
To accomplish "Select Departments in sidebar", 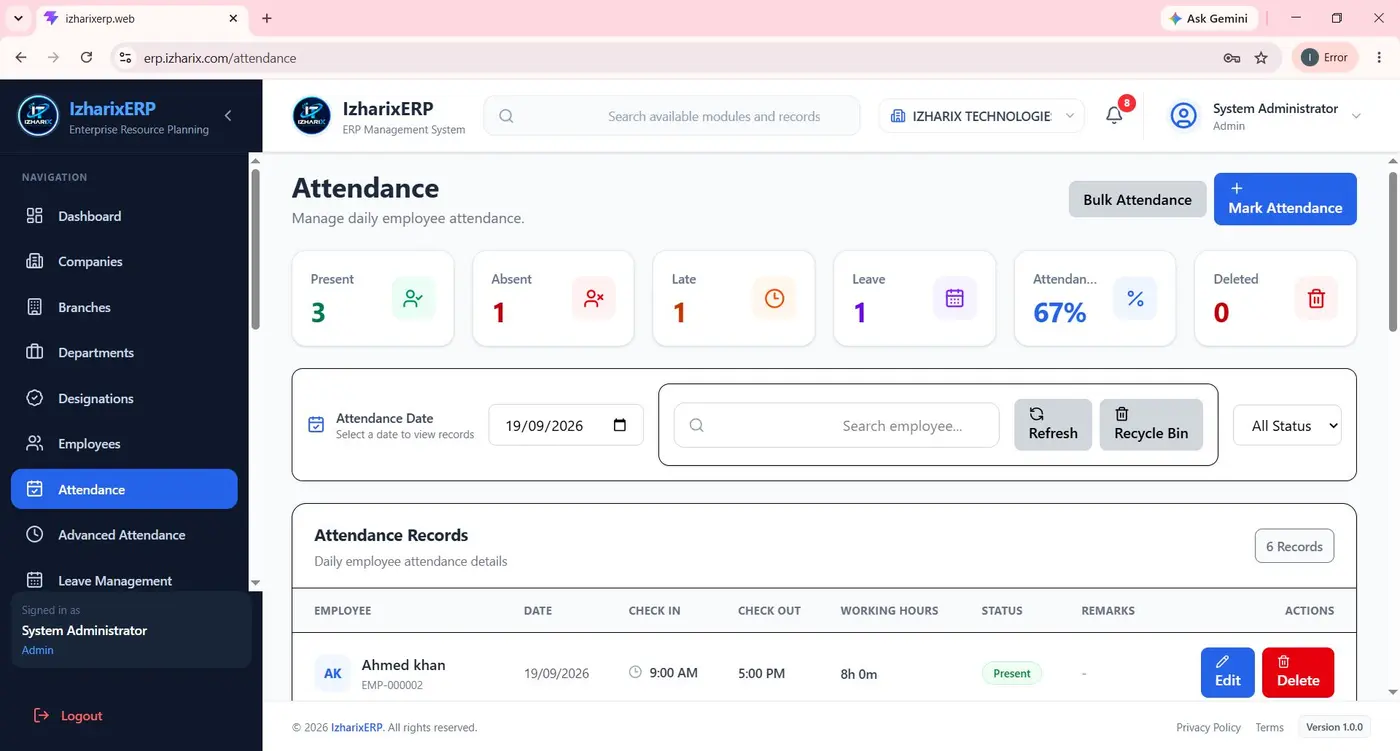I will click(124, 352).
